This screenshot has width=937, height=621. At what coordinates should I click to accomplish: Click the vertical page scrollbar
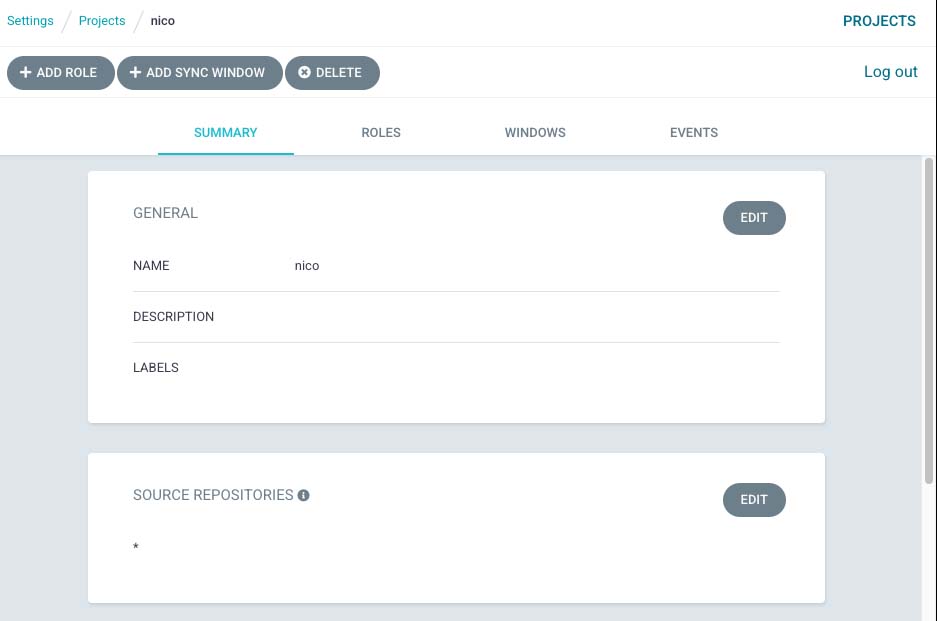929,320
